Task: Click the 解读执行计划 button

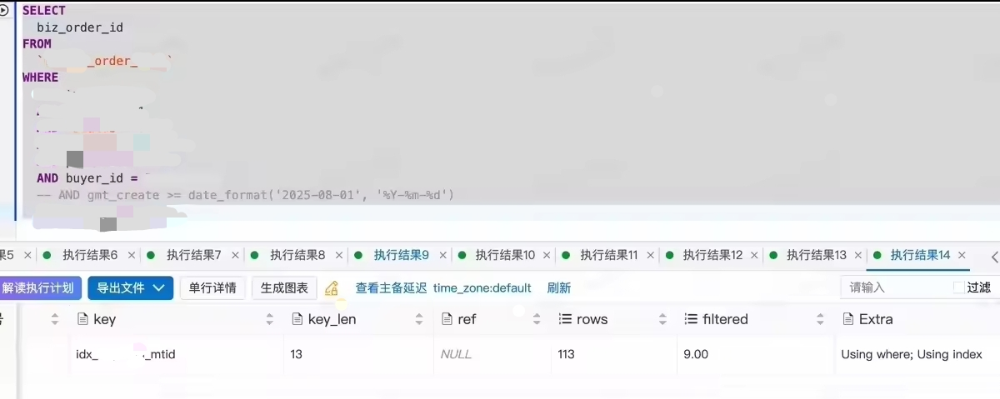Action: [40, 288]
